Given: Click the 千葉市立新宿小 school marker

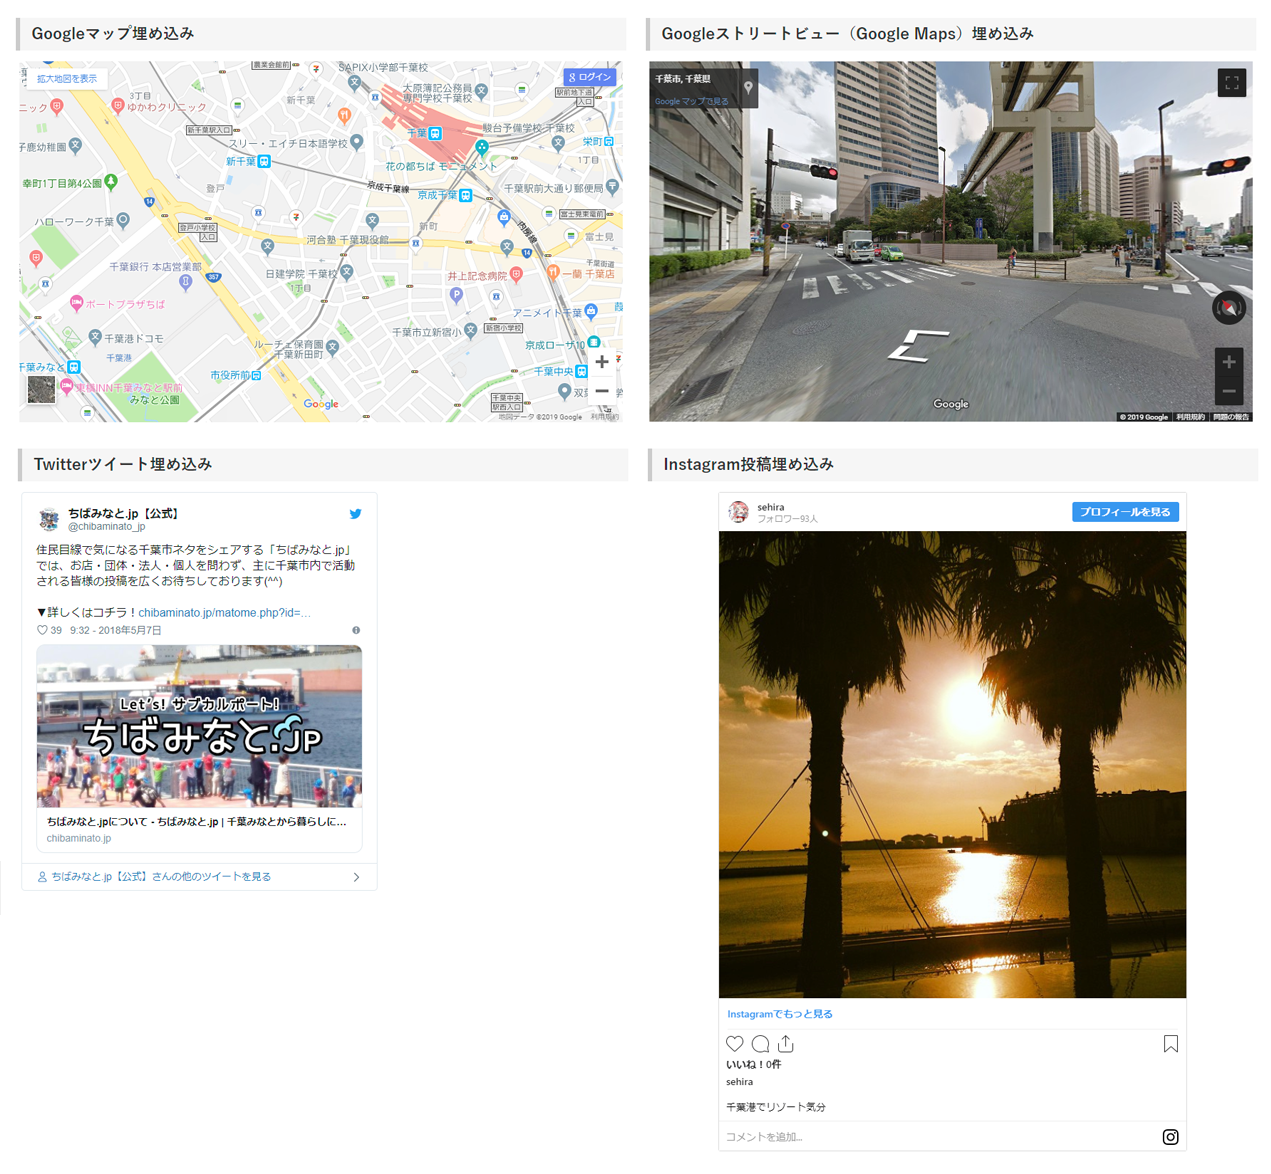Looking at the screenshot, I should point(470,331).
